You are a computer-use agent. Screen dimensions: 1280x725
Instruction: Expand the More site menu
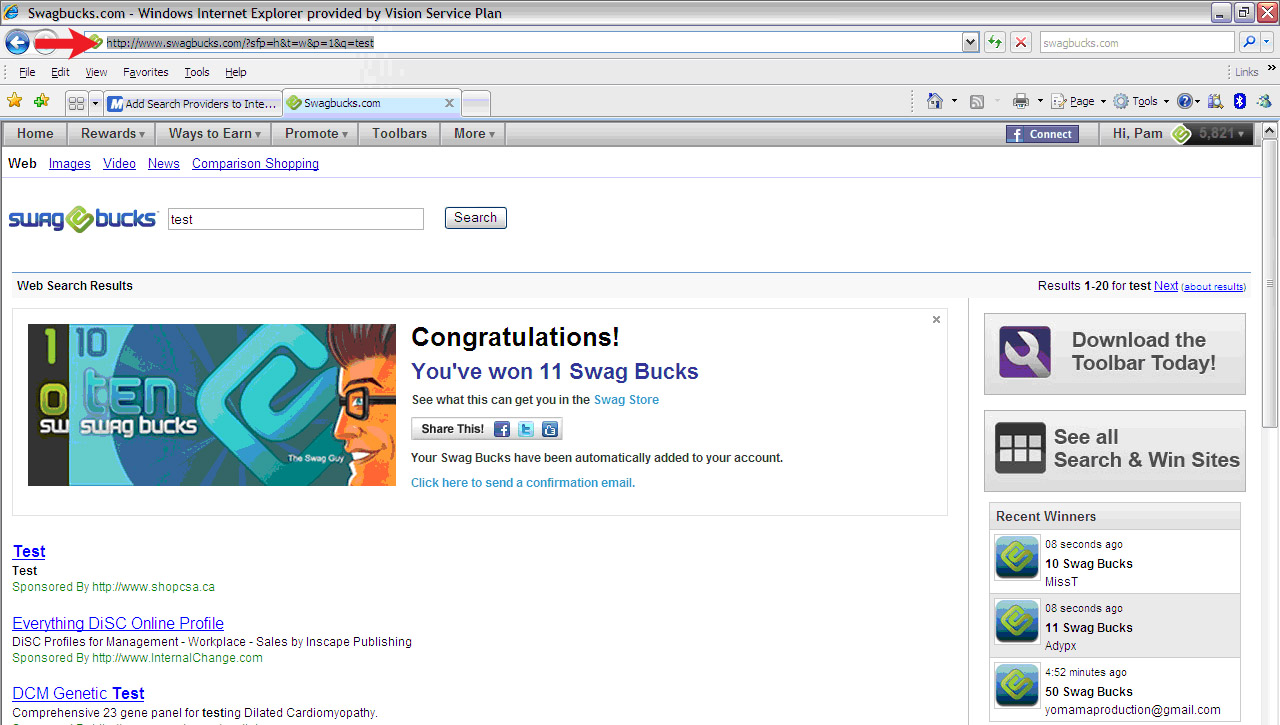(473, 133)
